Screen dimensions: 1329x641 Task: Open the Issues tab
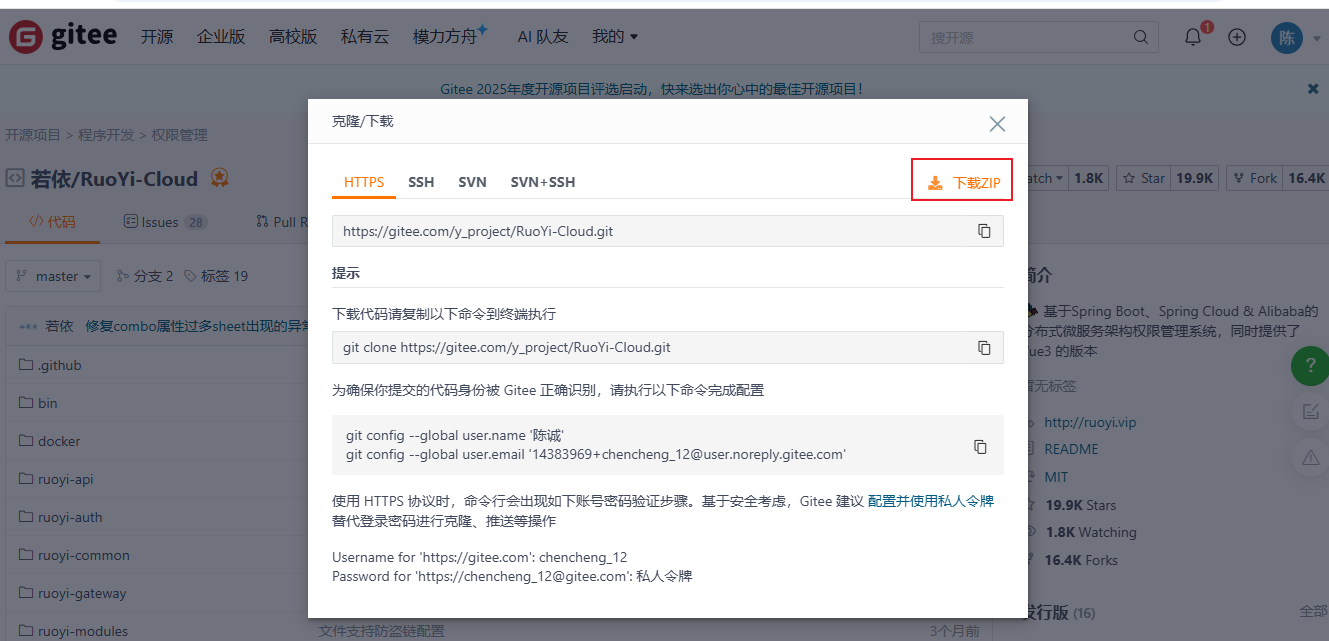pos(165,222)
